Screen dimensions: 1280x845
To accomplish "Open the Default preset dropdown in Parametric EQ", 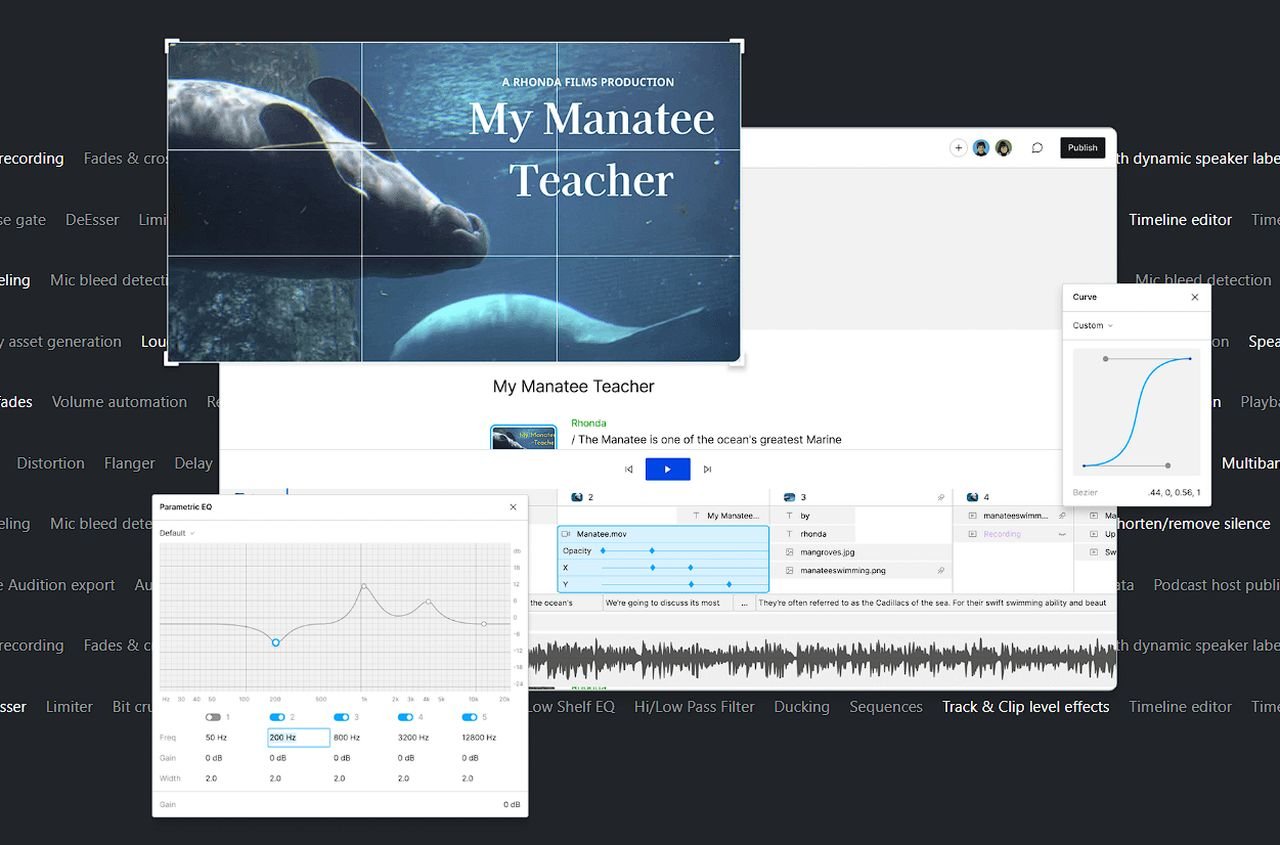I will (177, 533).
